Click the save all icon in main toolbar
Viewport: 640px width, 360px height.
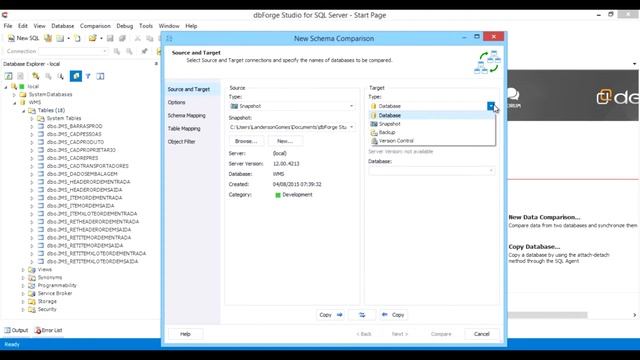[122, 38]
